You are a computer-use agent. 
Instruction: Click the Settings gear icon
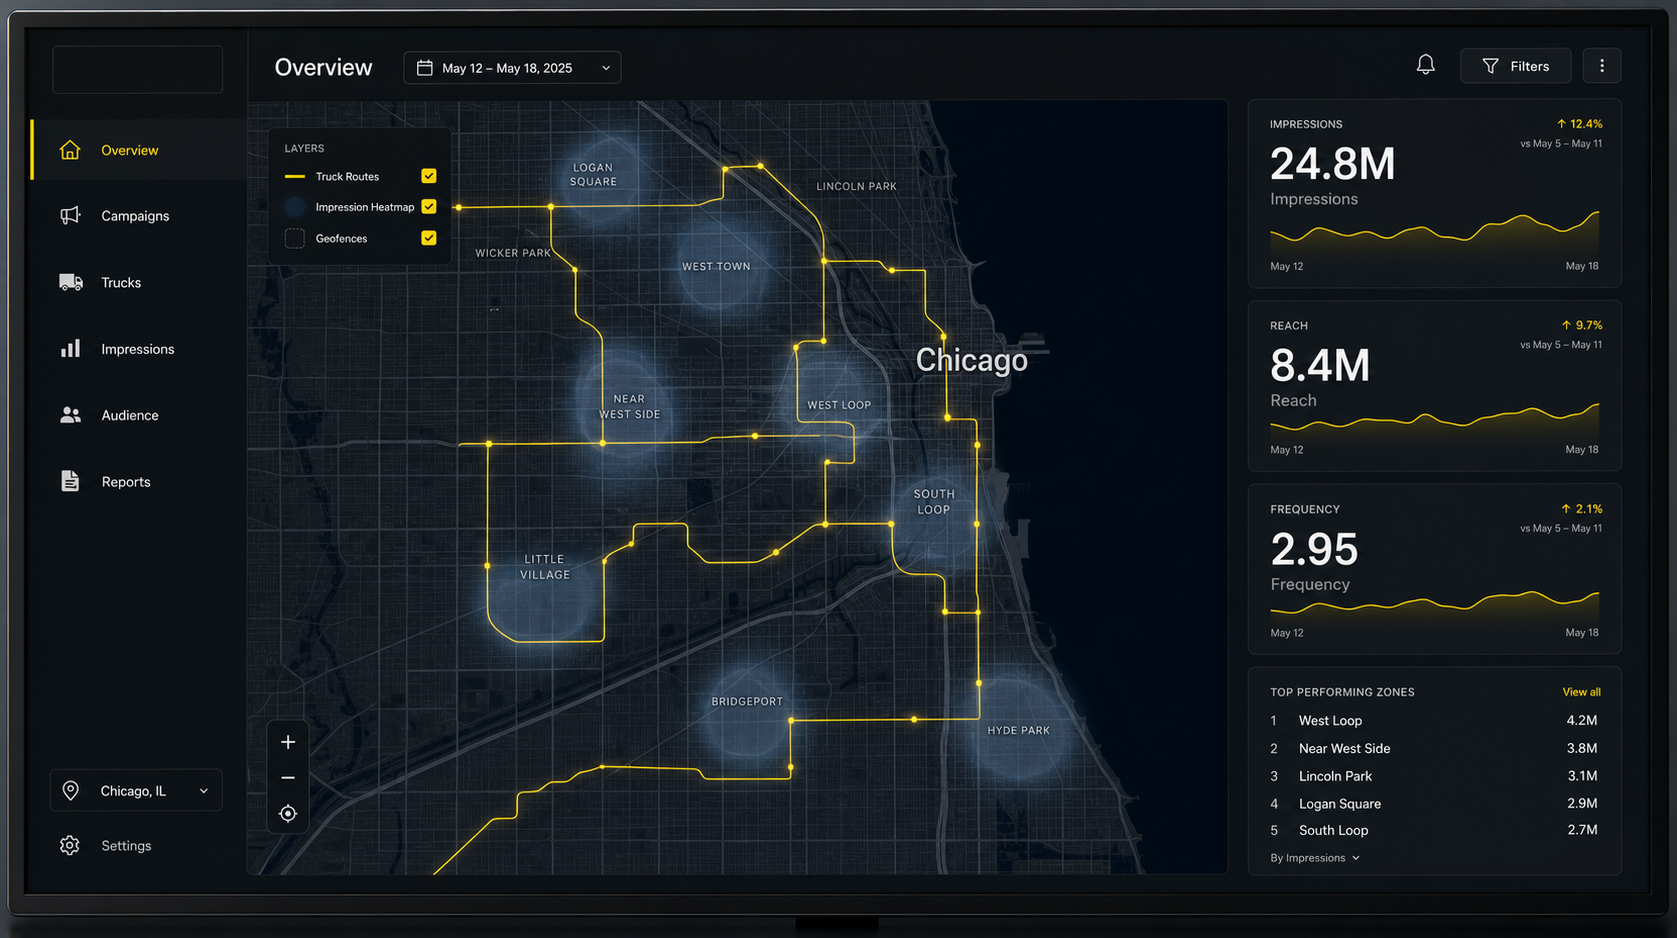(x=70, y=846)
